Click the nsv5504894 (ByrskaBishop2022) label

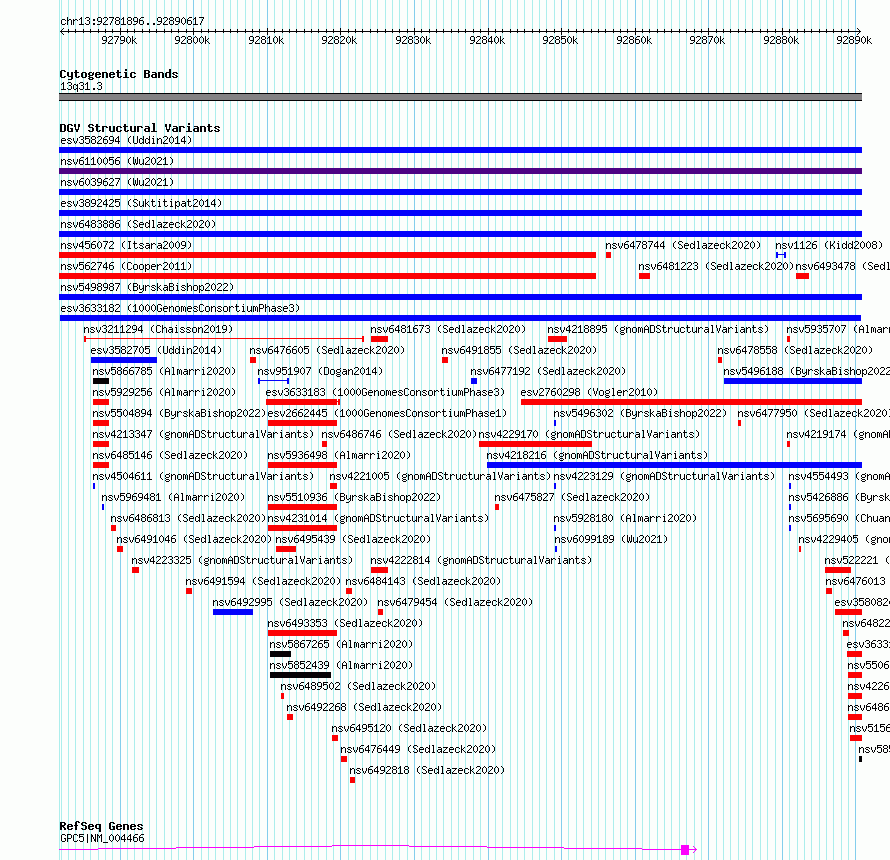point(179,413)
